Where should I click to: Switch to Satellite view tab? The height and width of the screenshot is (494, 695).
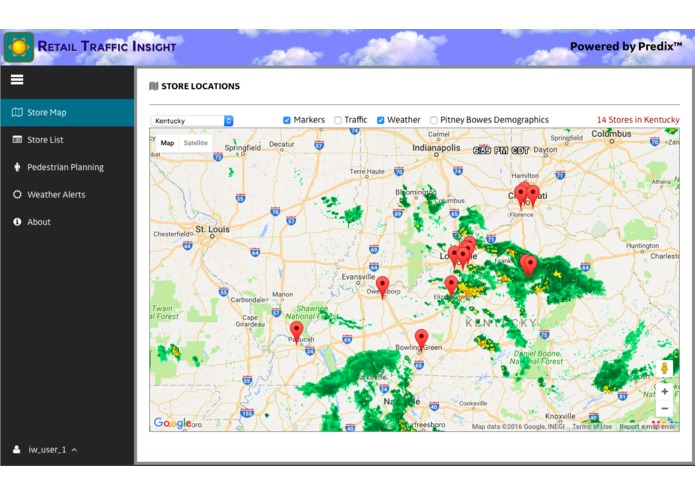(x=195, y=143)
